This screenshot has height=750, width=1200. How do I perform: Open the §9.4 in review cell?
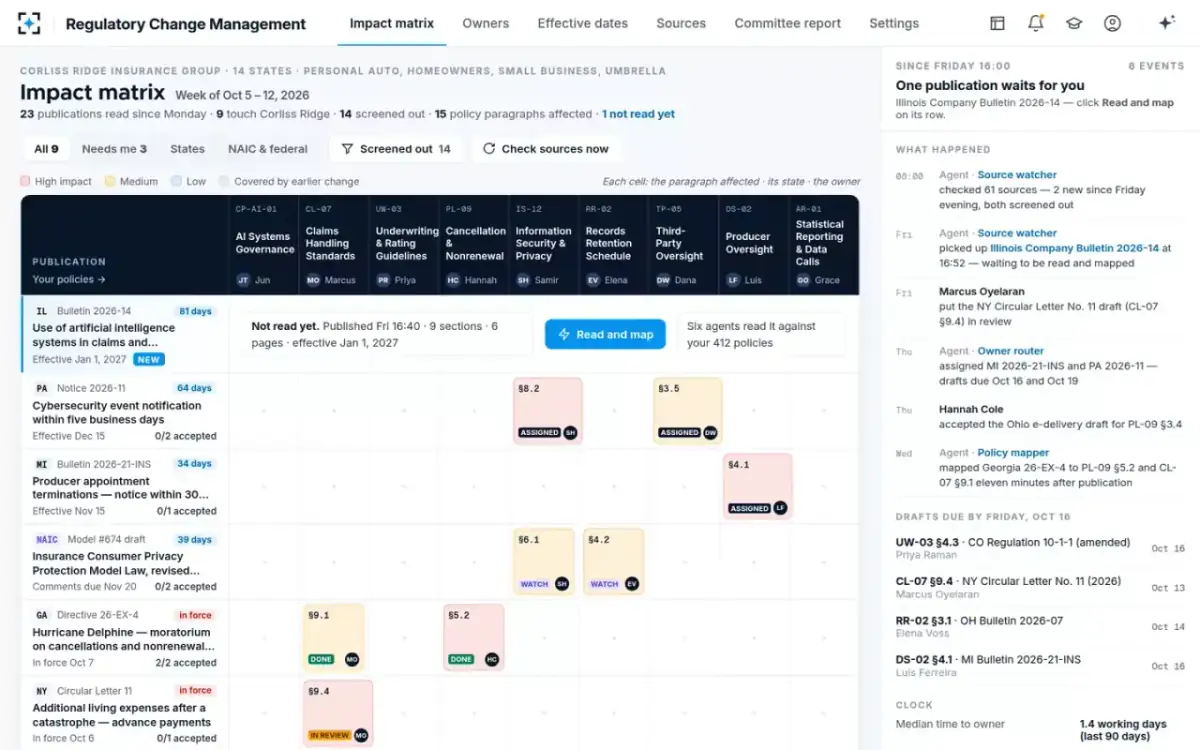pos(338,713)
